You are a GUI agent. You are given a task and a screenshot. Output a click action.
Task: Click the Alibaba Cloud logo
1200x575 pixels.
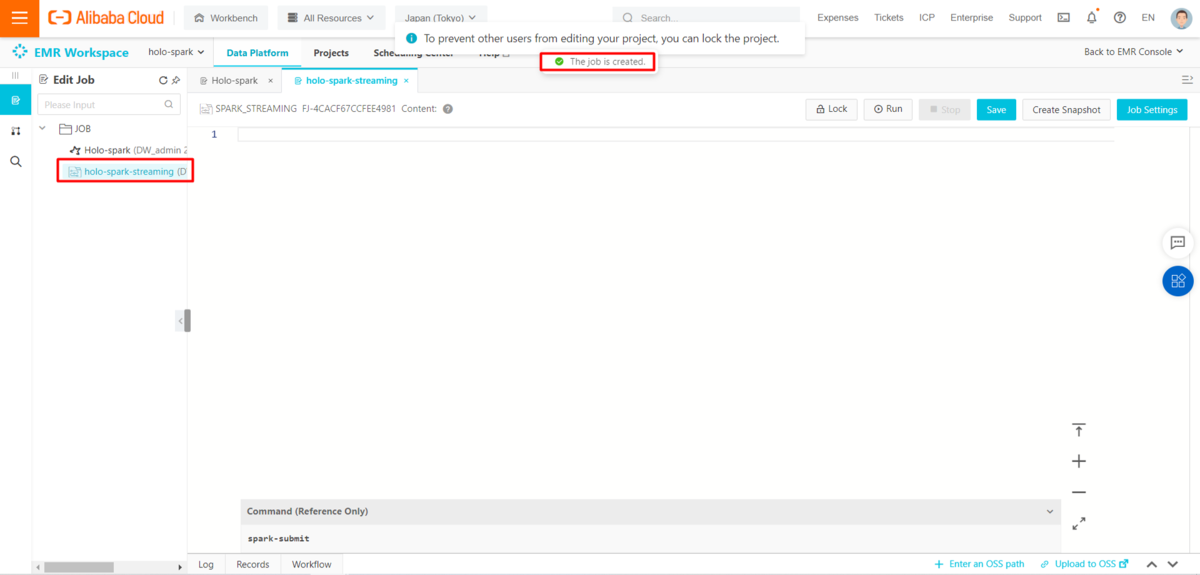coord(108,18)
